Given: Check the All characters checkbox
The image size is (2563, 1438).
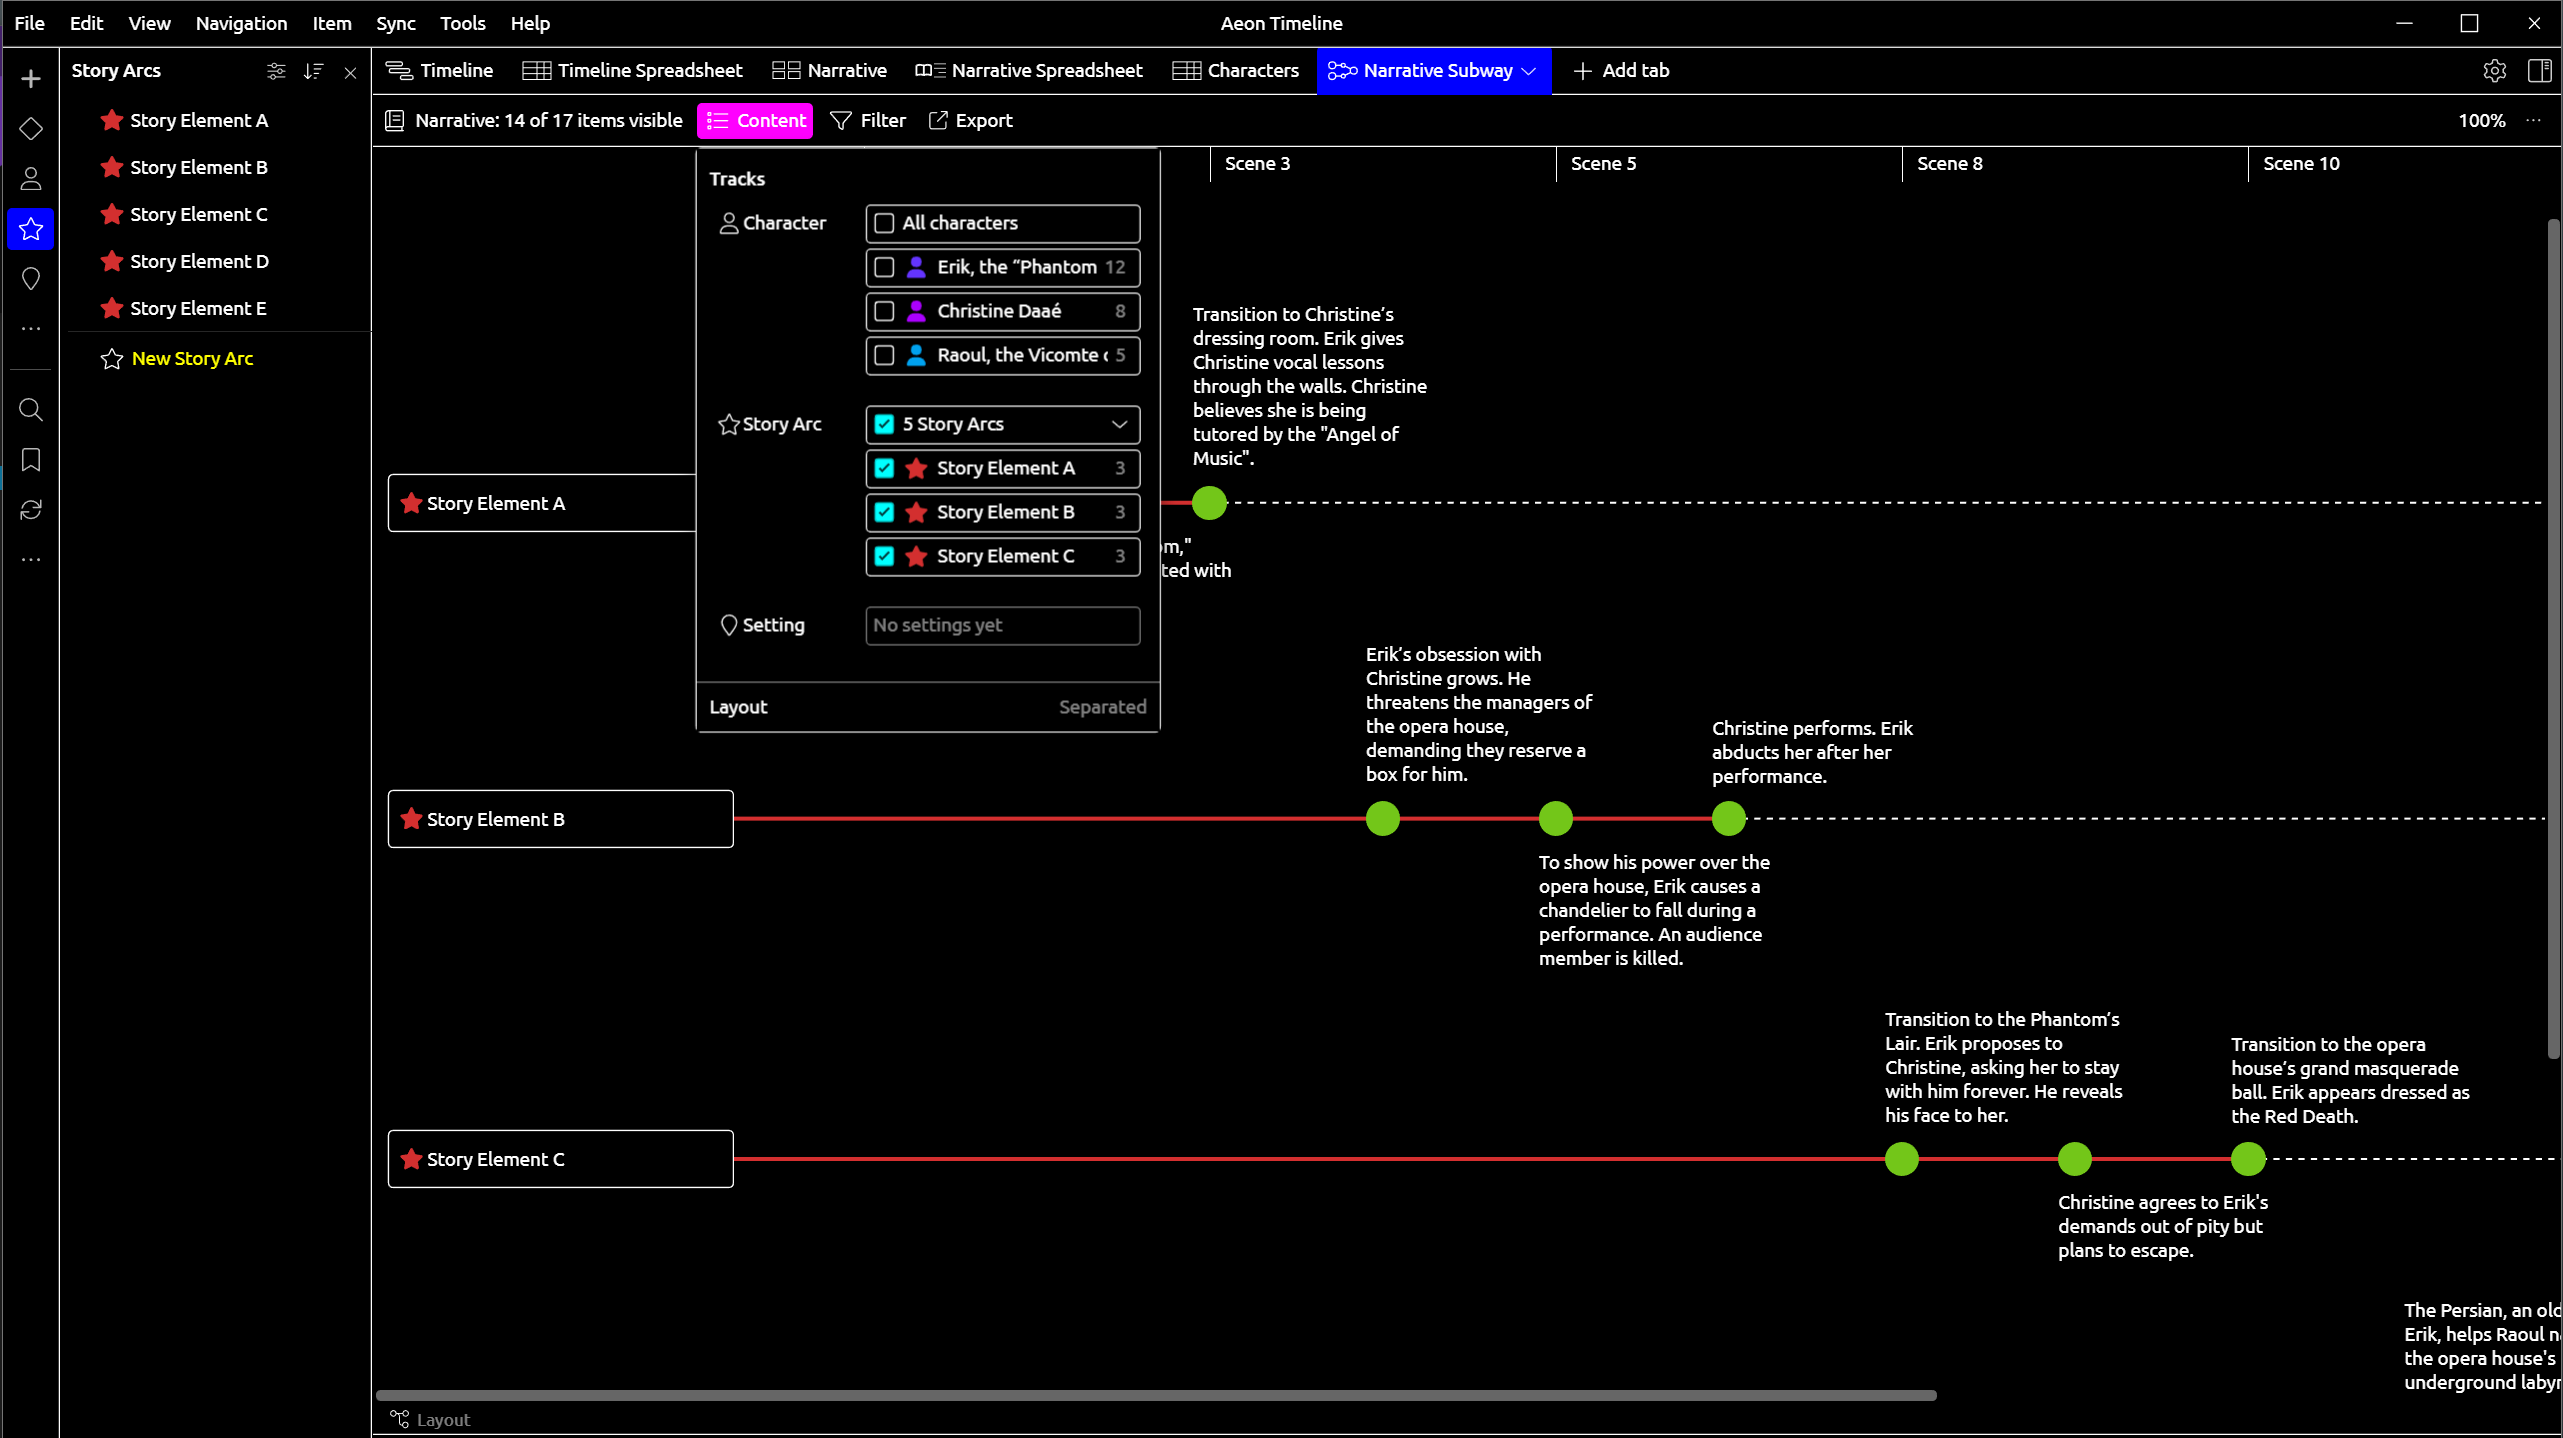Looking at the screenshot, I should [884, 223].
